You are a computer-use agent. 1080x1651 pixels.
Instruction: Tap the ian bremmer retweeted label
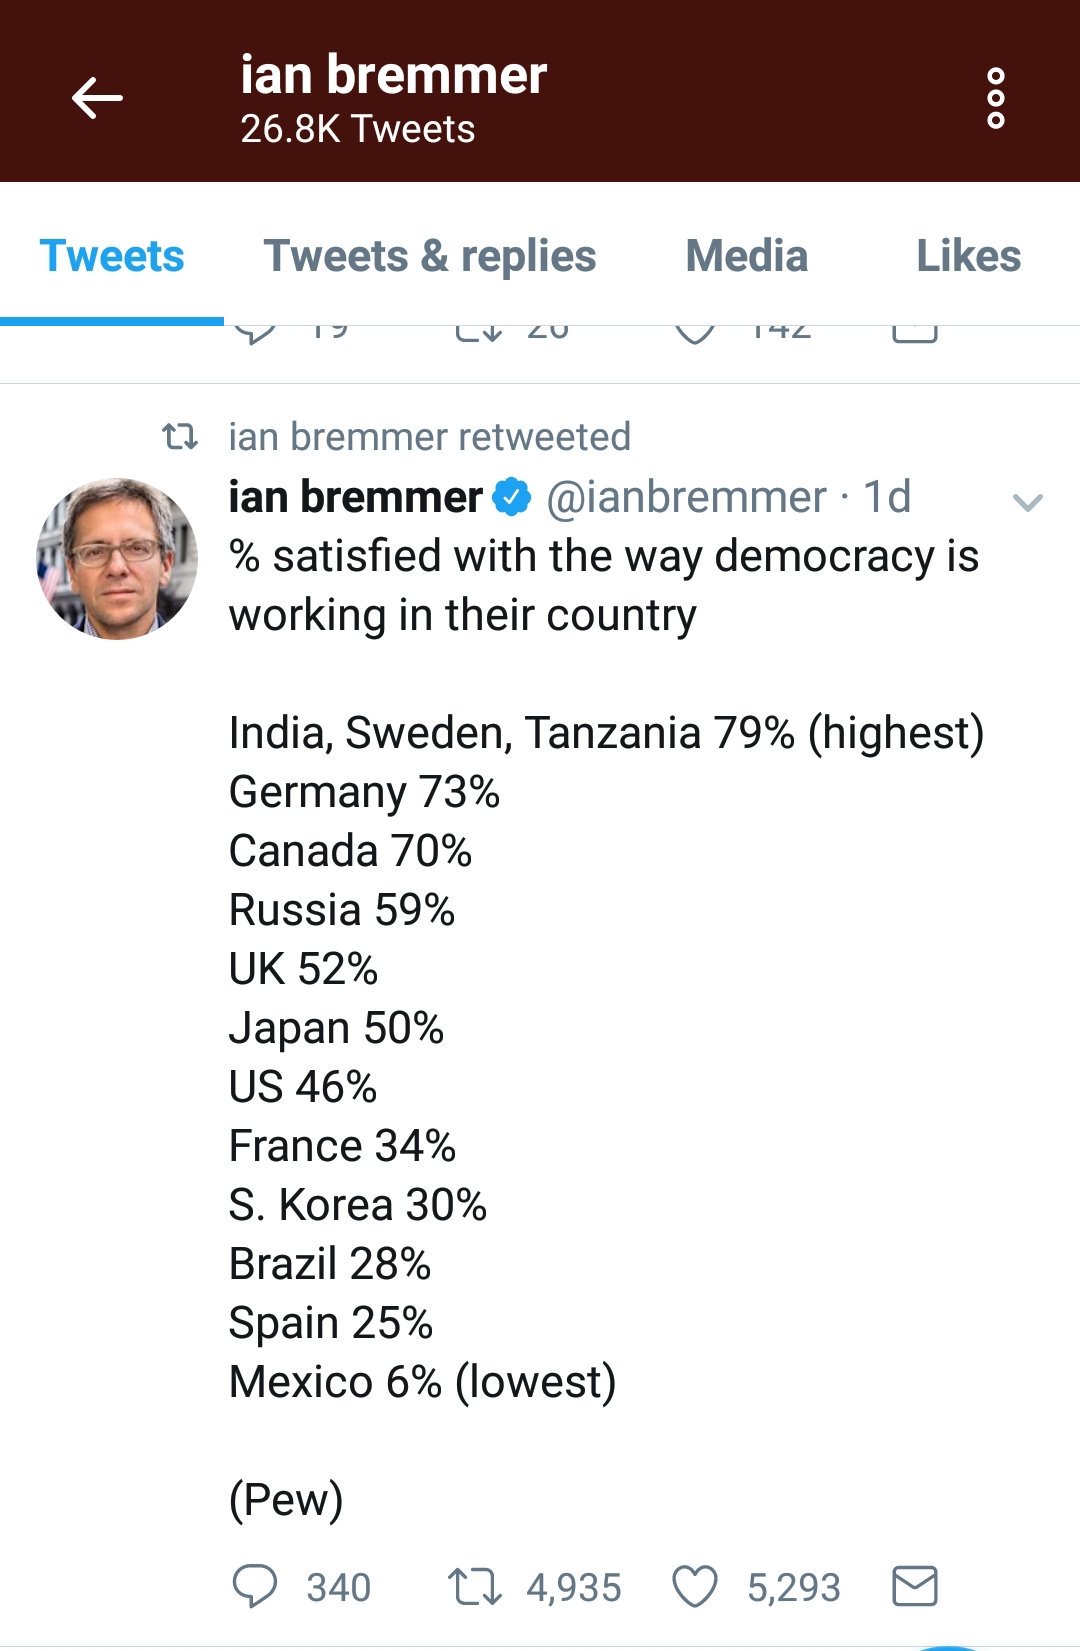click(429, 437)
